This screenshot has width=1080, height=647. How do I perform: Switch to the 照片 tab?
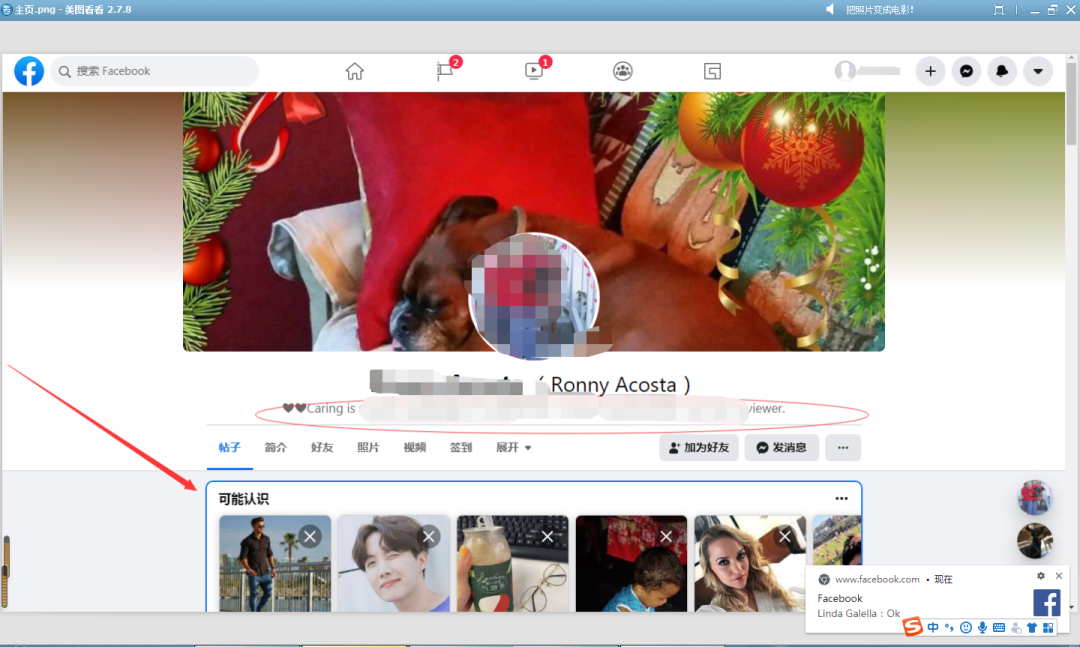point(368,448)
